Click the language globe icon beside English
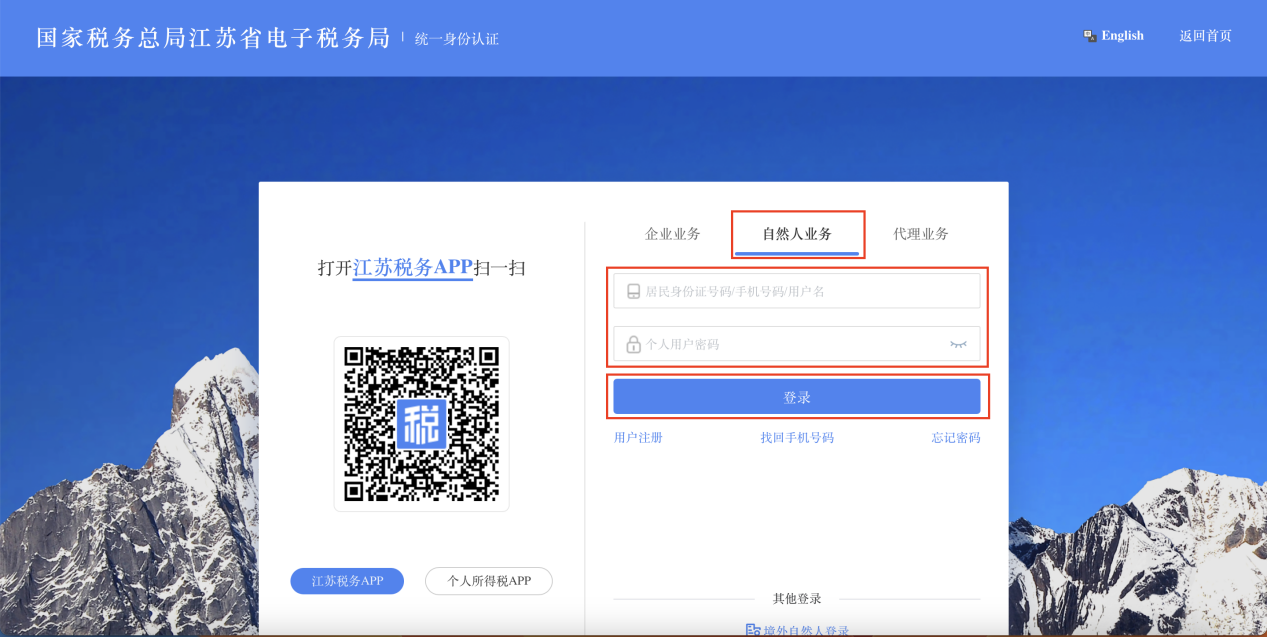The height and width of the screenshot is (637, 1267). tap(1090, 36)
